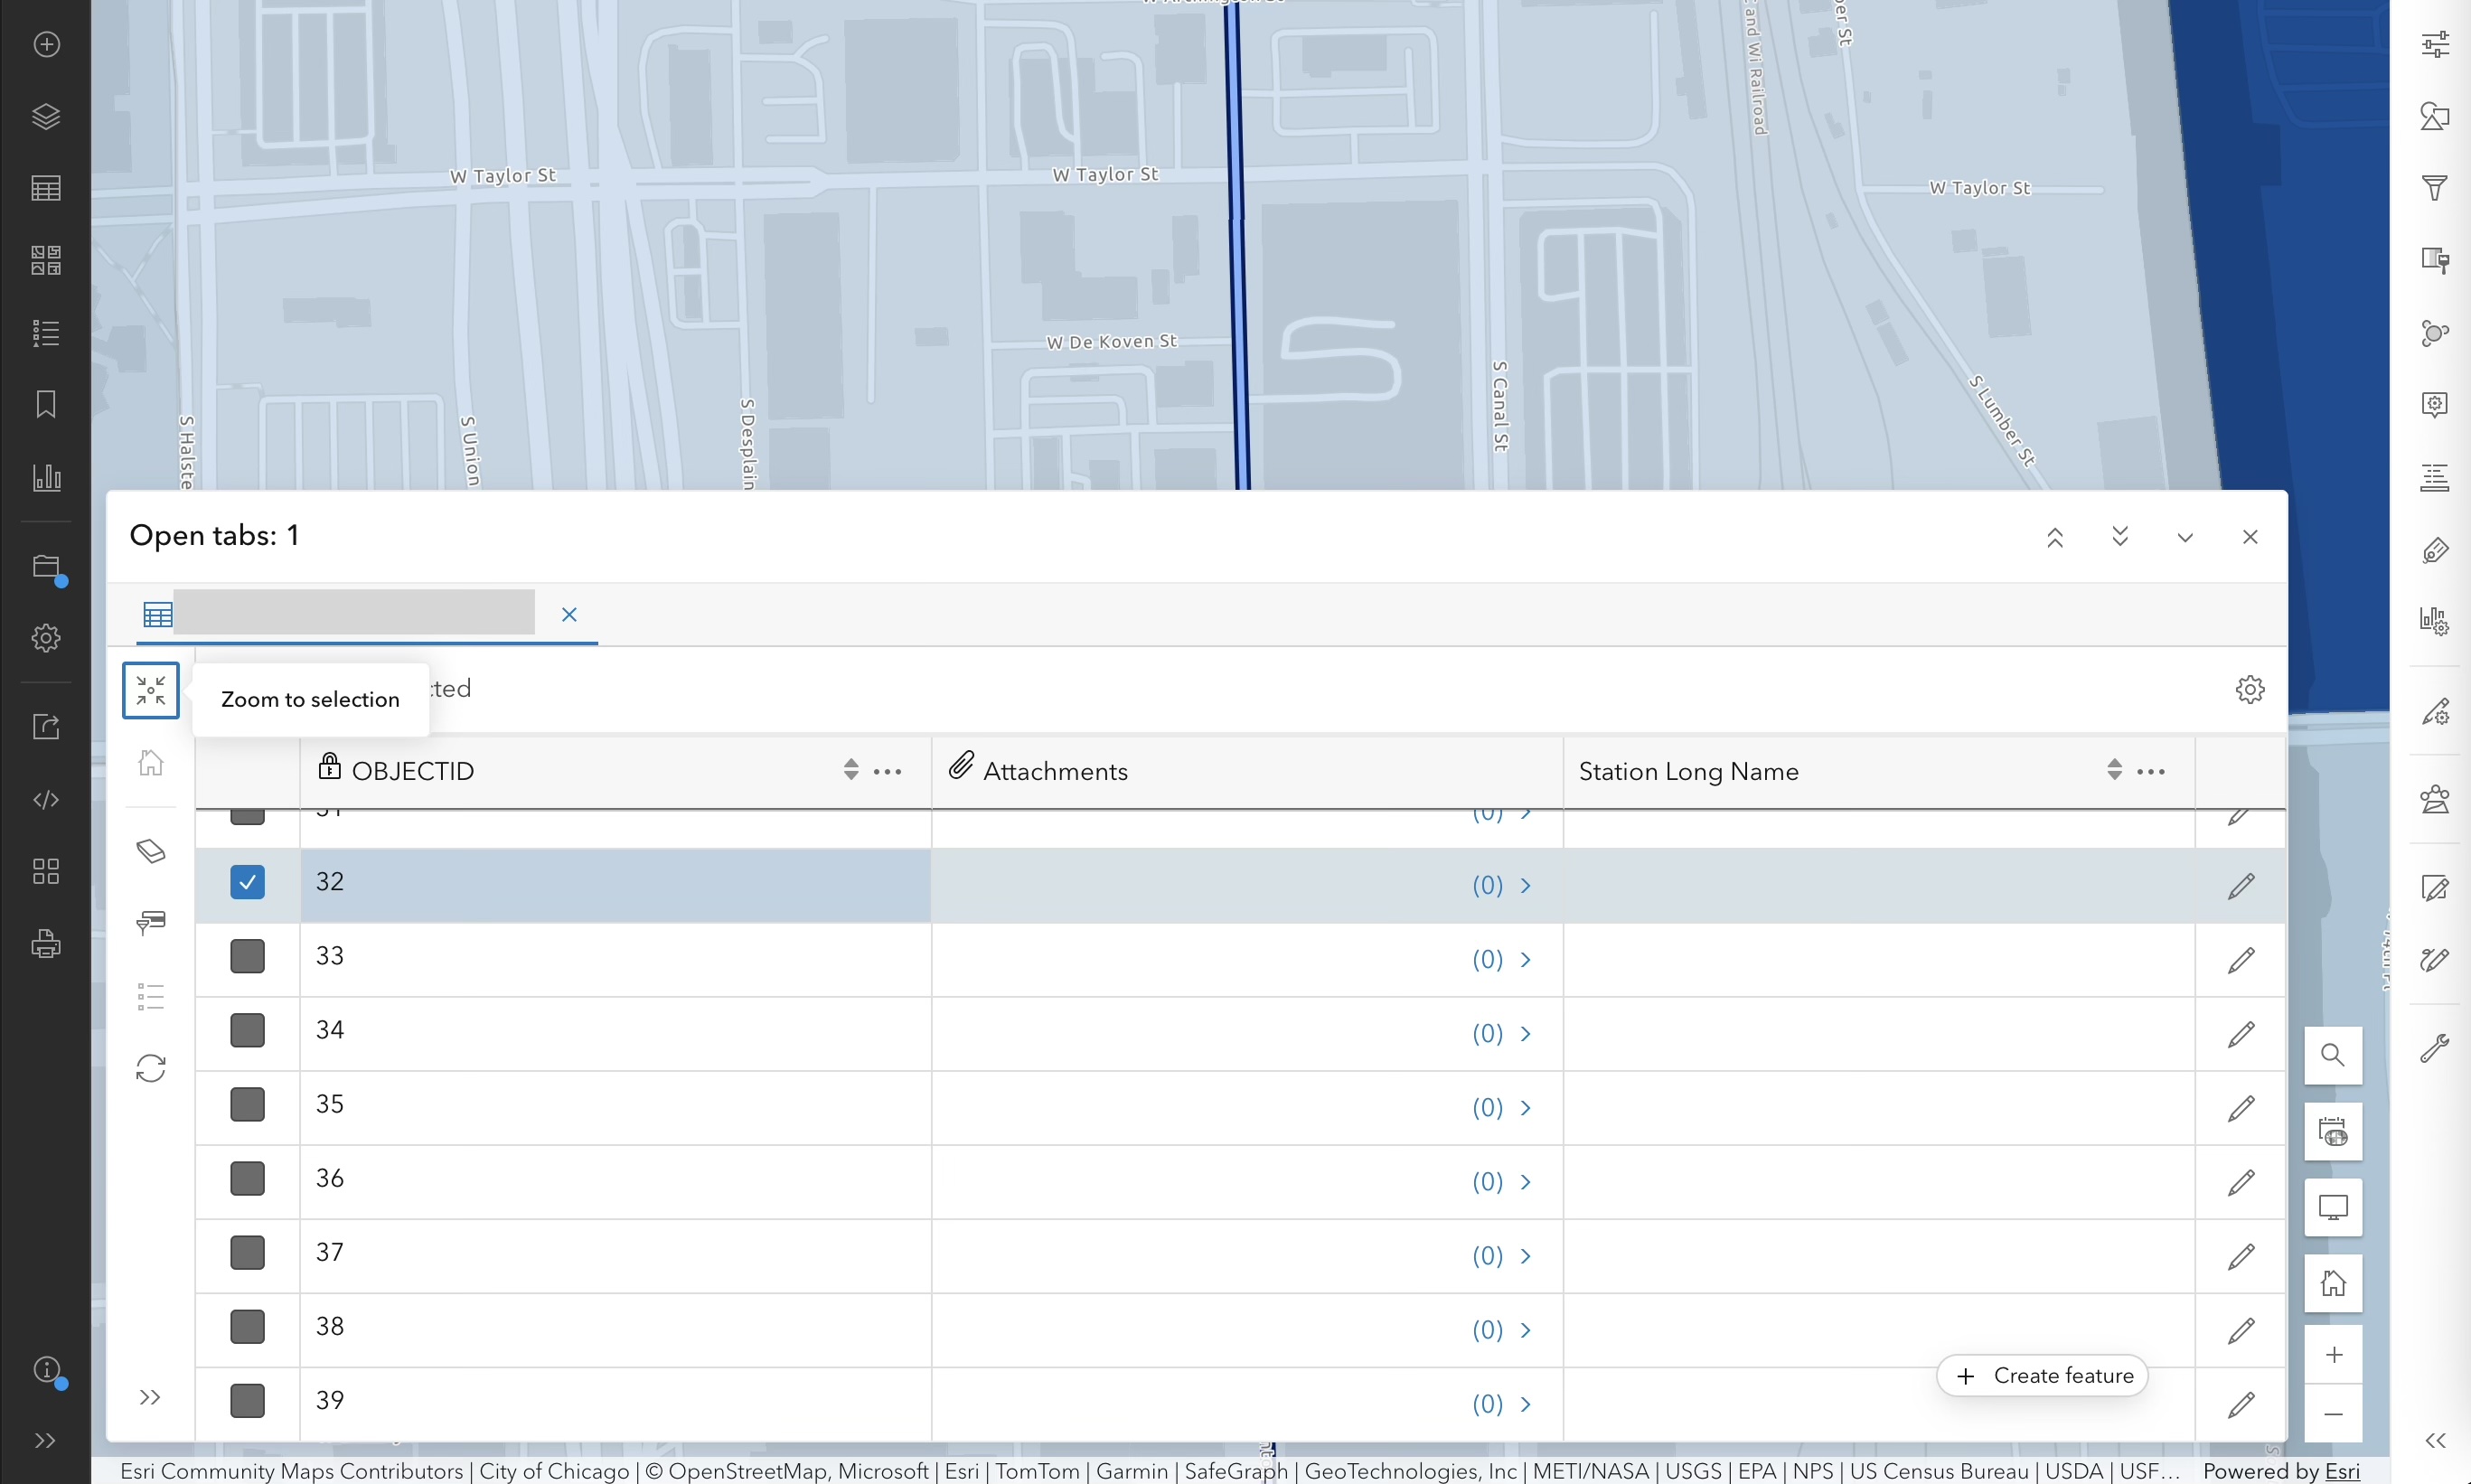Open Station Long Name column options menu
This screenshot has height=1484, width=2471.
click(x=2151, y=771)
